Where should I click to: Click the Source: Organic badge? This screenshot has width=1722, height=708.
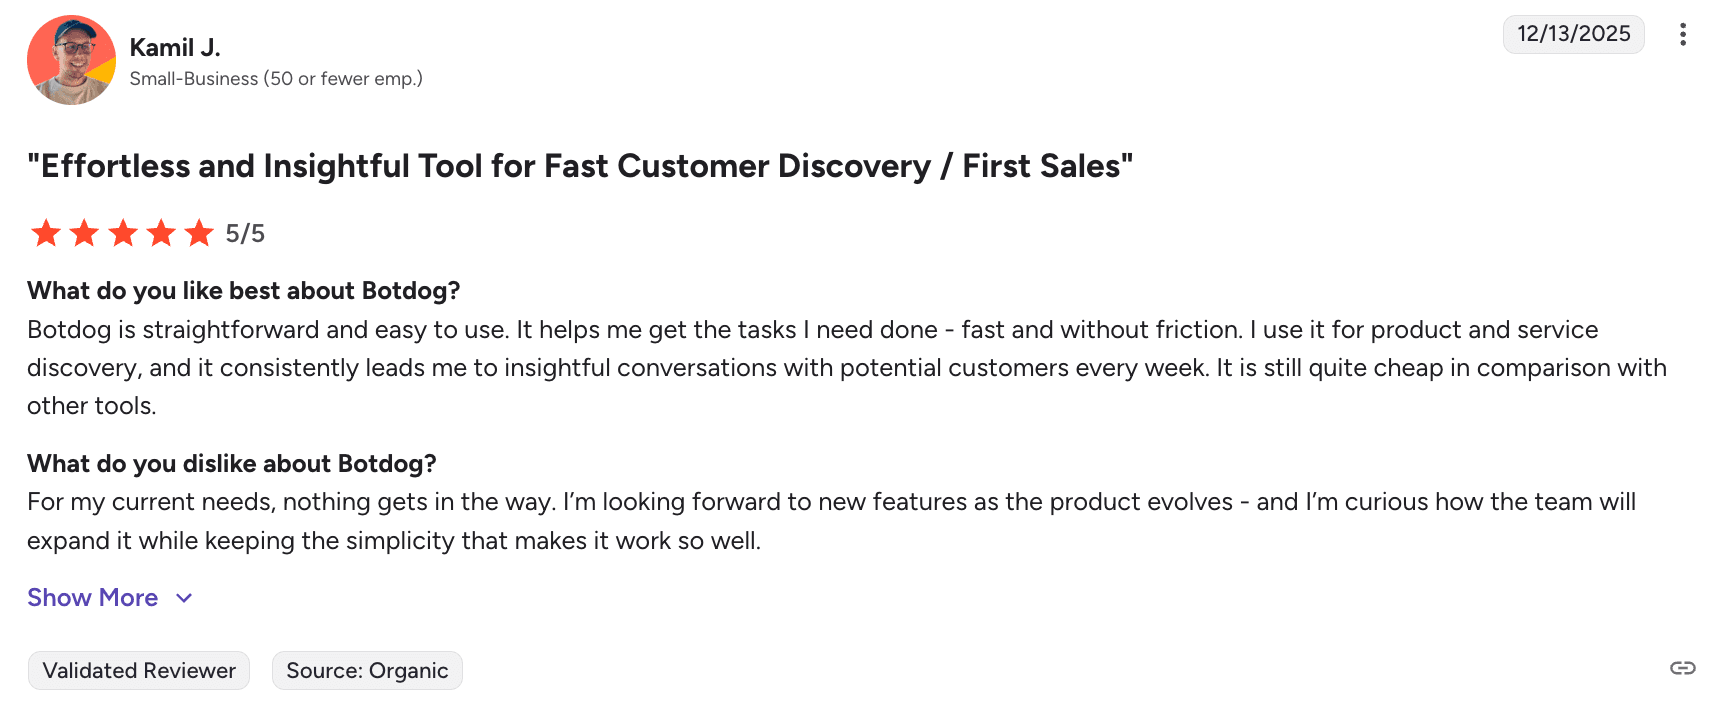coord(367,670)
